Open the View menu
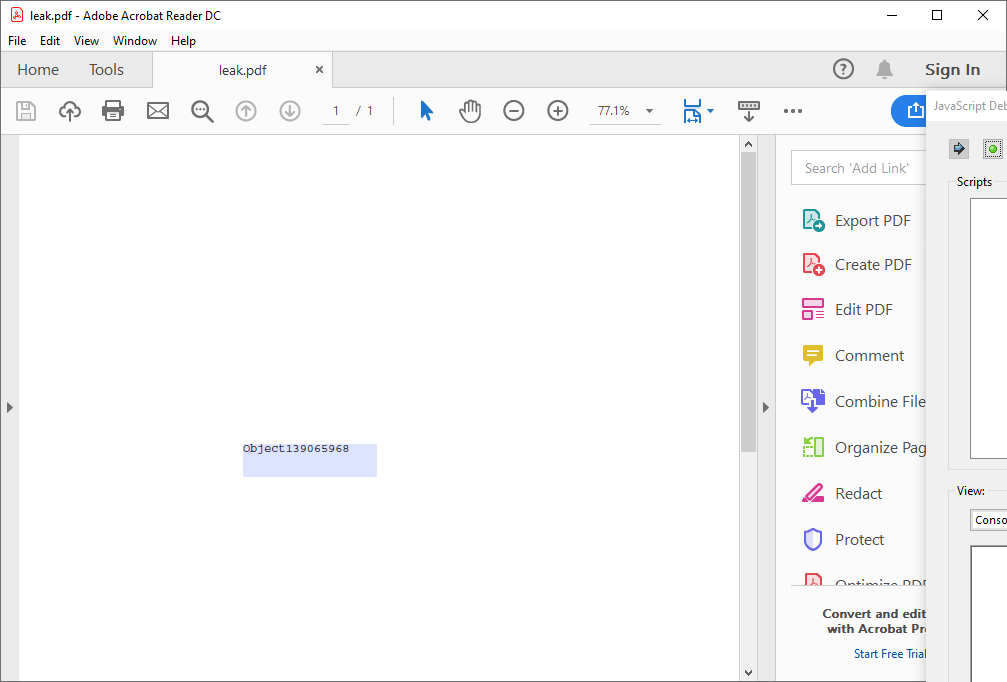The image size is (1007, 682). pos(86,41)
